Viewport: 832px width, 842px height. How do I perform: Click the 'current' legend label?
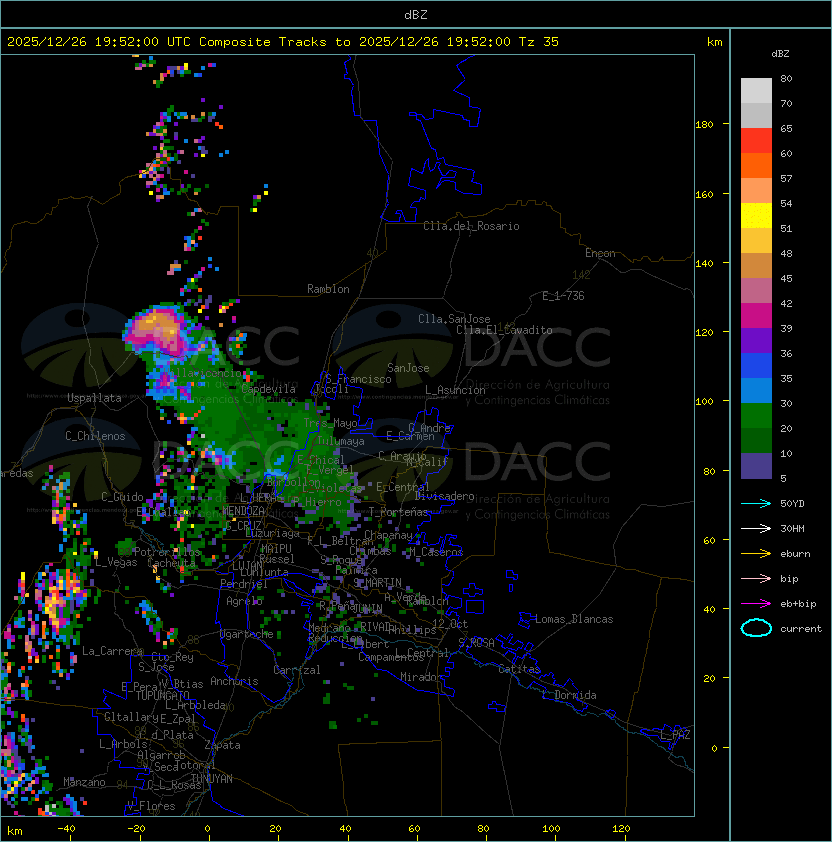coord(801,629)
